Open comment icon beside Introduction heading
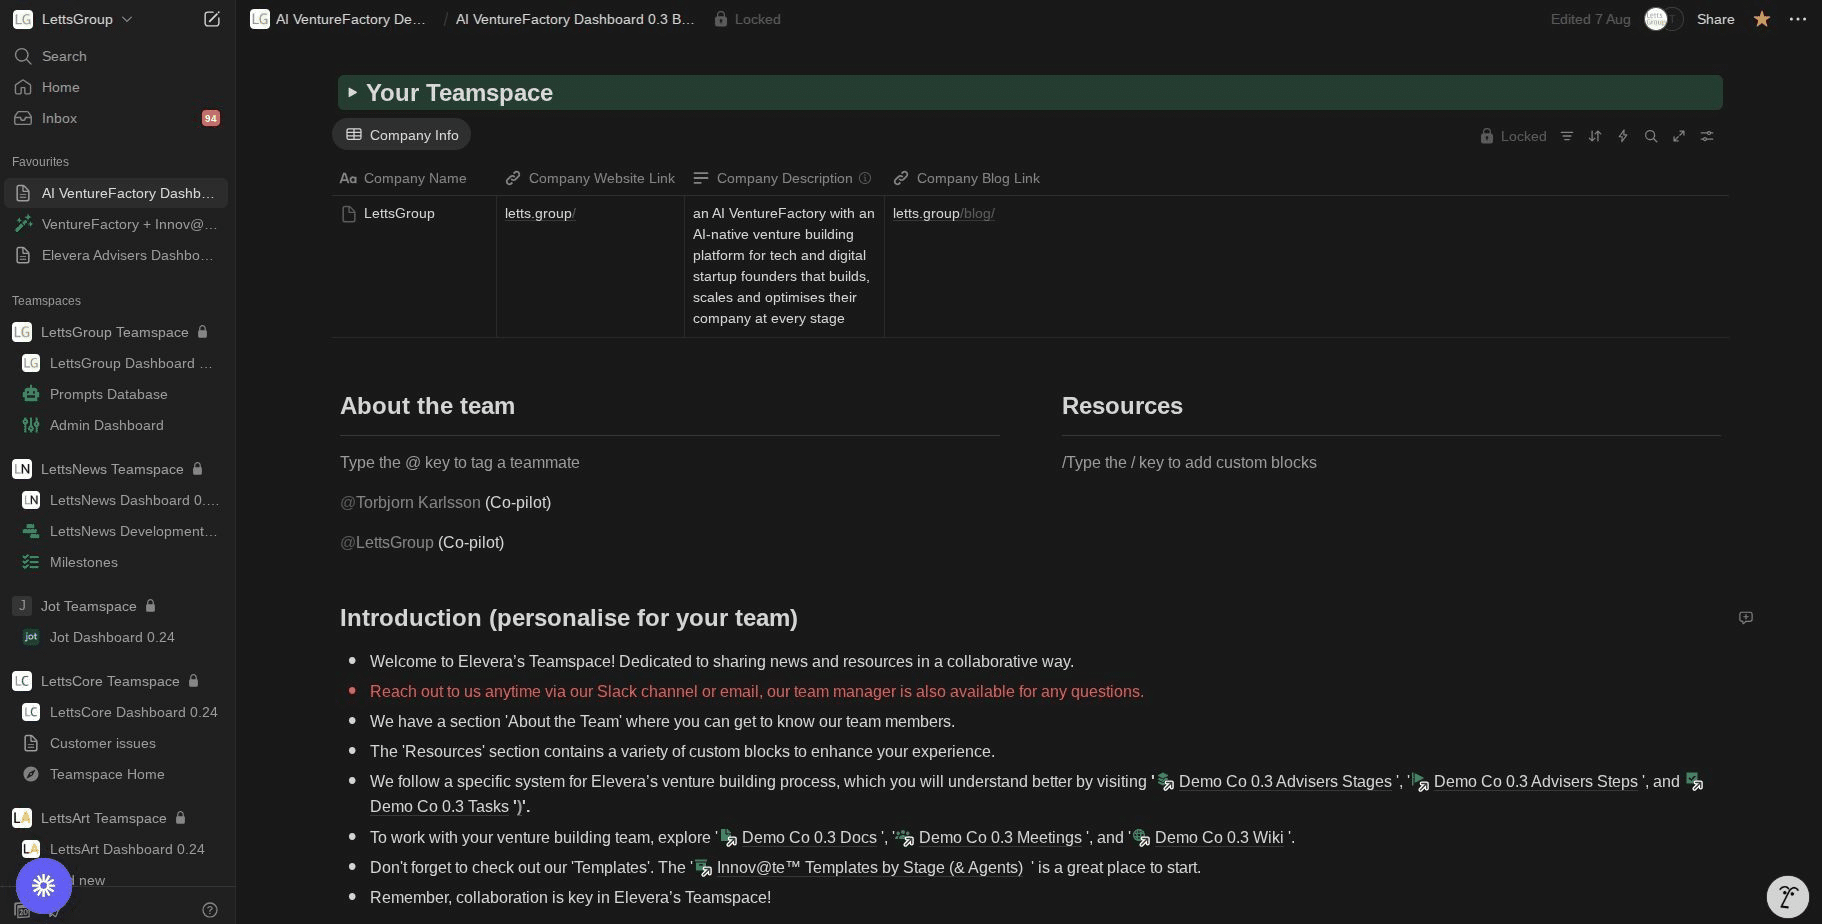1822x924 pixels. (x=1746, y=617)
